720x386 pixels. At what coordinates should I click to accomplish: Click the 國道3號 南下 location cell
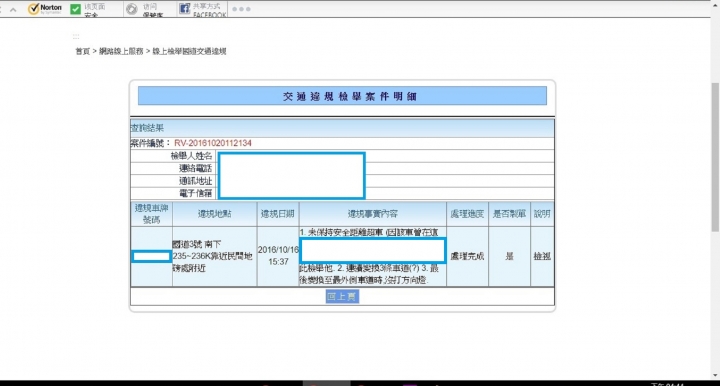coord(214,256)
